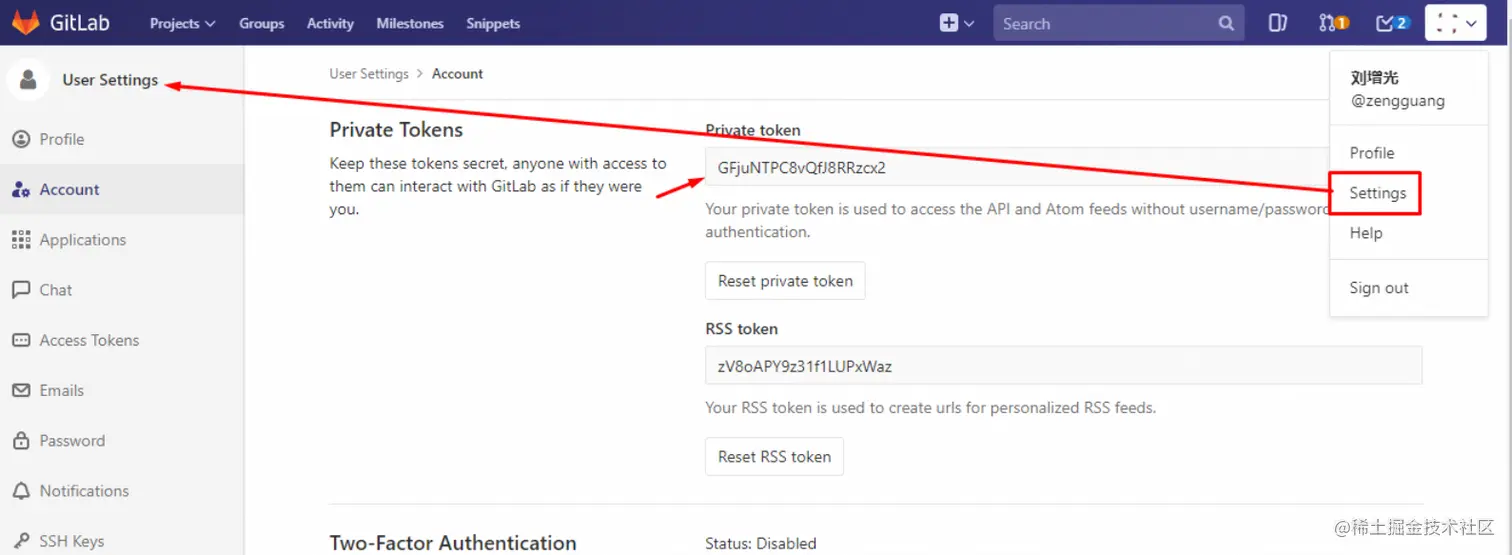Click the SSH Keys key icon
This screenshot has width=1512, height=555.
(x=21, y=541)
